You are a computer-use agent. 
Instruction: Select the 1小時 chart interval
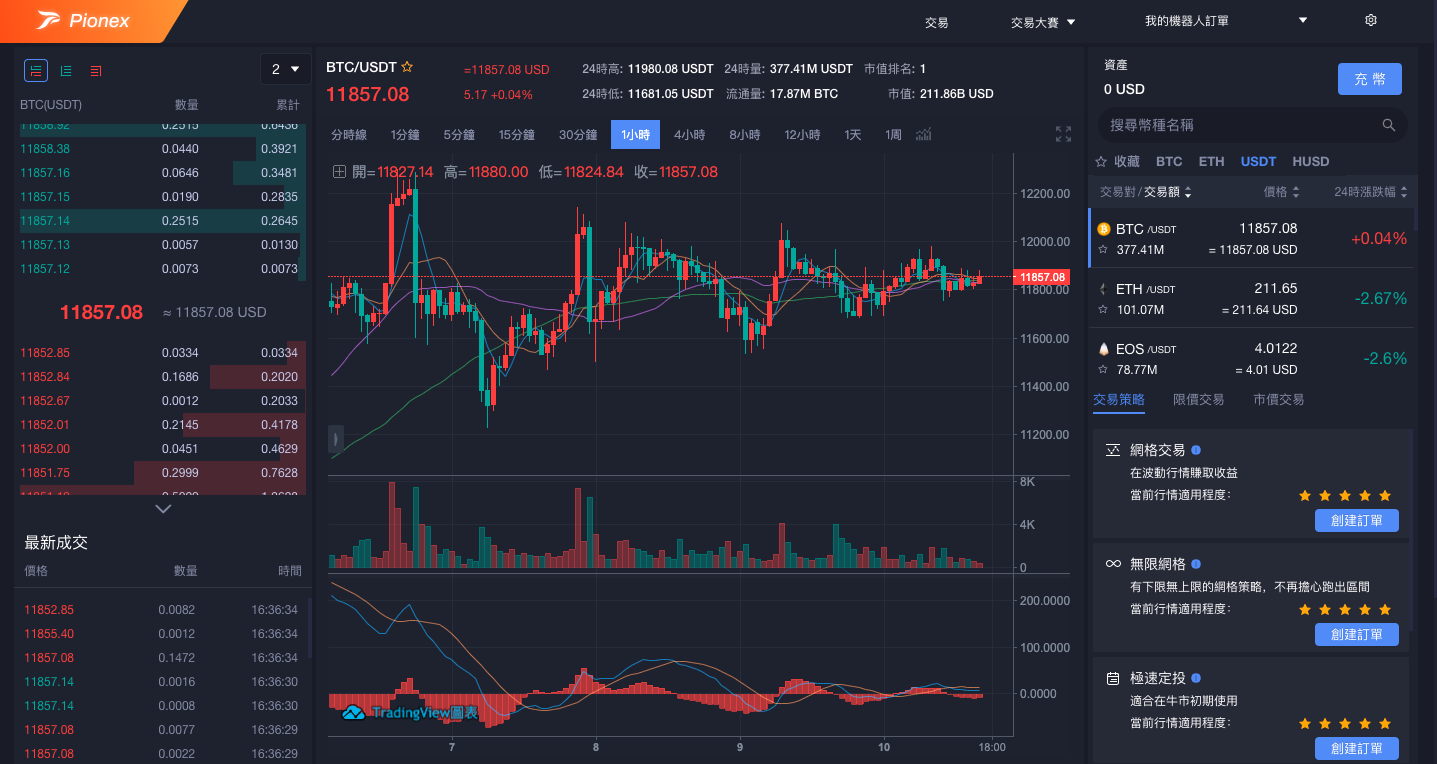[635, 135]
